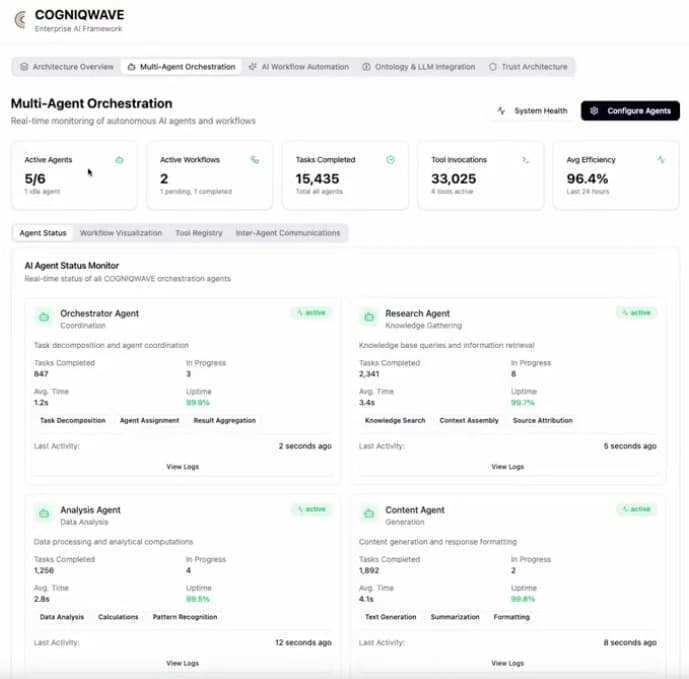Click the System Health pulse icon
This screenshot has height=679, width=689.
point(501,111)
